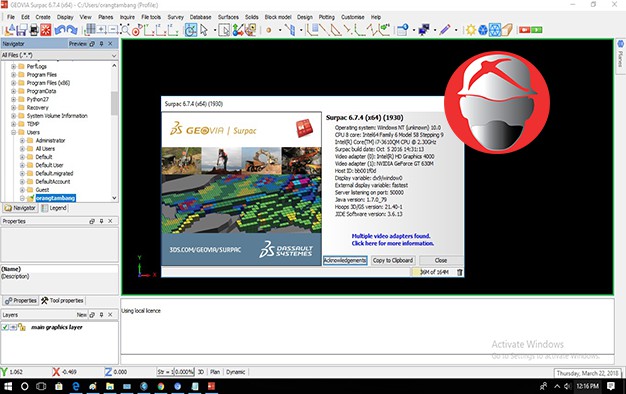Click the open file icon at toolbar start

pyautogui.click(x=10, y=30)
